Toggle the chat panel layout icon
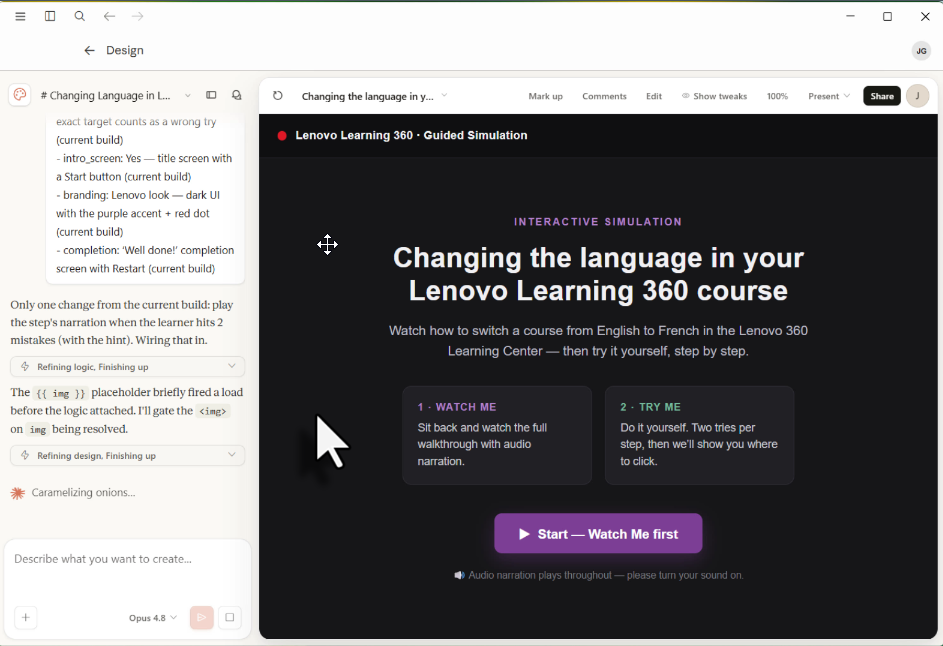The width and height of the screenshot is (943, 646). click(211, 95)
